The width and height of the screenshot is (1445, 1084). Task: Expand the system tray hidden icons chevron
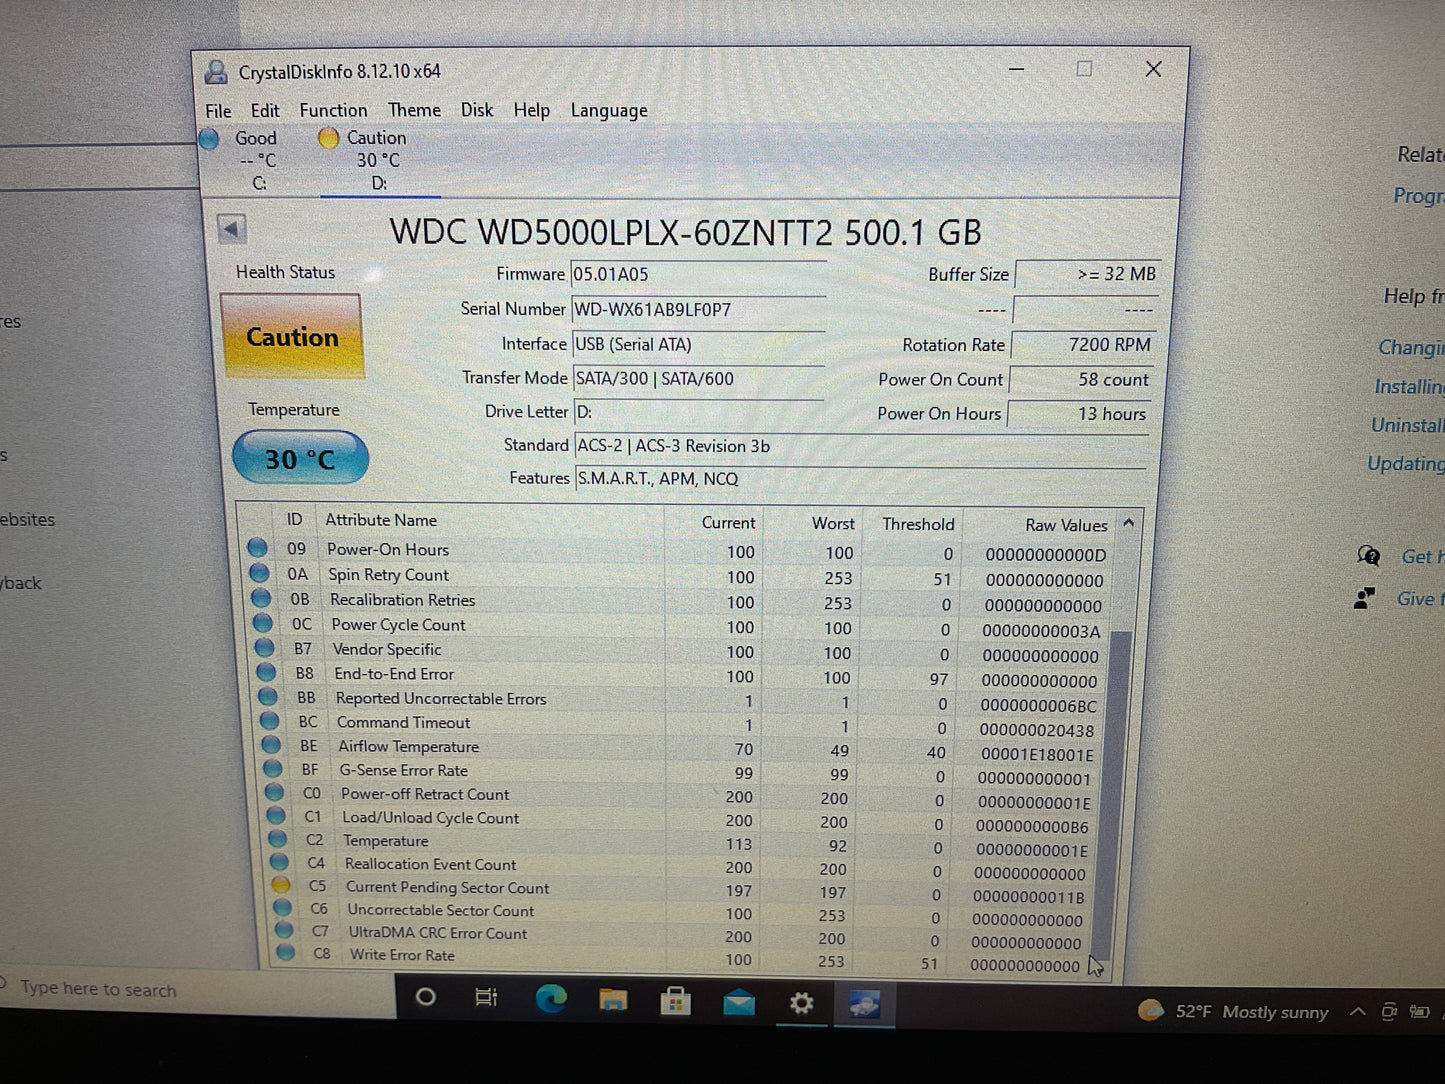coord(1357,1012)
